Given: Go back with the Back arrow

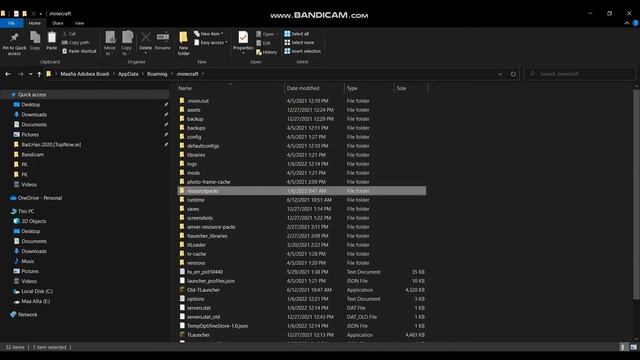Looking at the screenshot, I should coord(8,74).
